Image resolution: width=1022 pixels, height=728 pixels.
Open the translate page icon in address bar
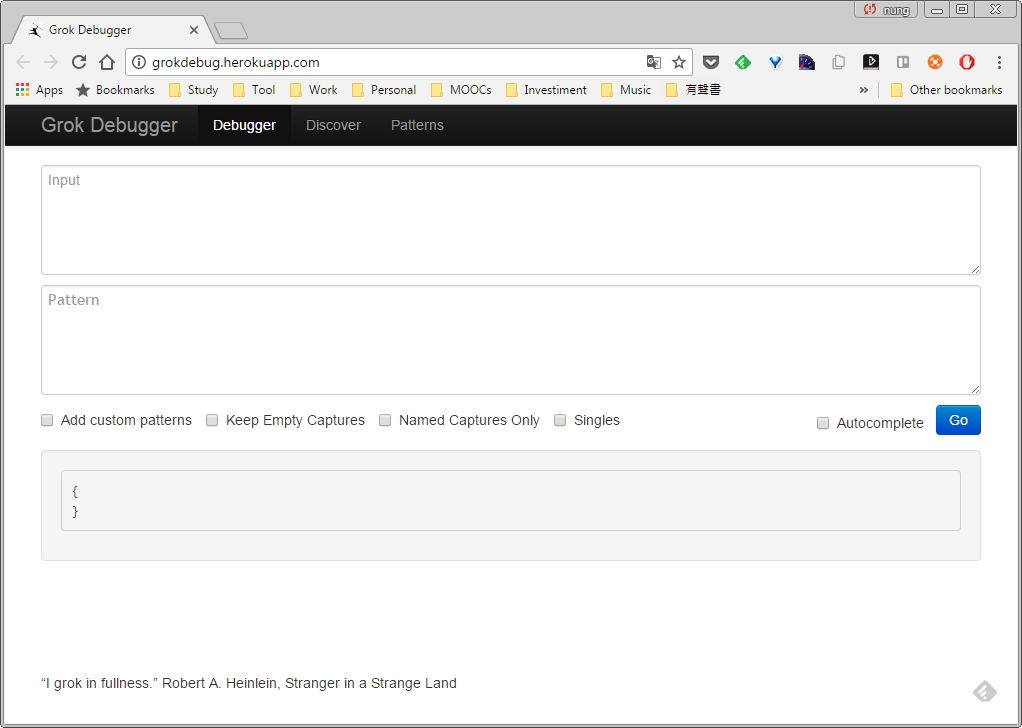[x=653, y=62]
